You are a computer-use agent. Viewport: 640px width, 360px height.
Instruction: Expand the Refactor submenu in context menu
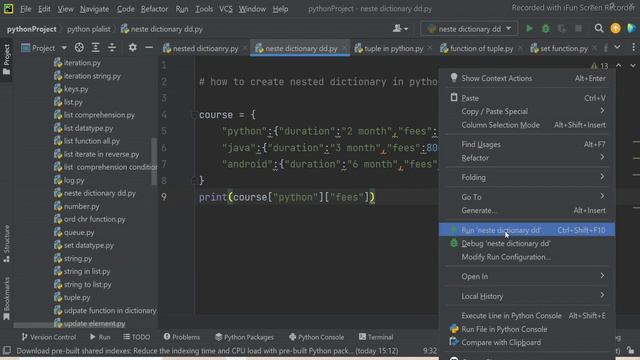coord(527,158)
